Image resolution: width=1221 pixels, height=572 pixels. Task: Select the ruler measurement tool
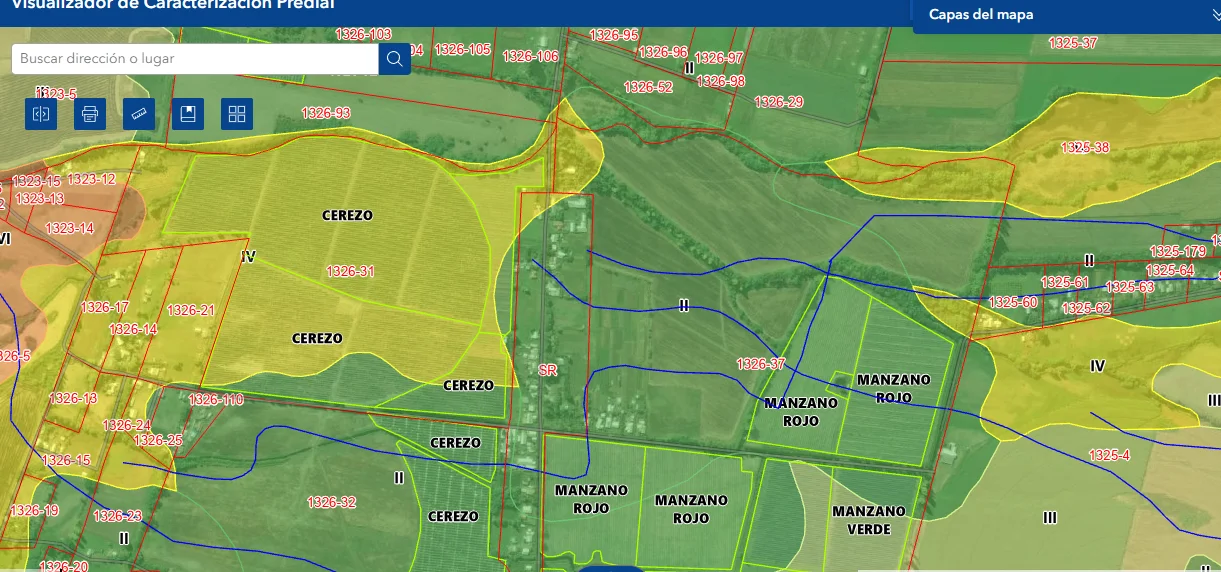click(x=139, y=114)
